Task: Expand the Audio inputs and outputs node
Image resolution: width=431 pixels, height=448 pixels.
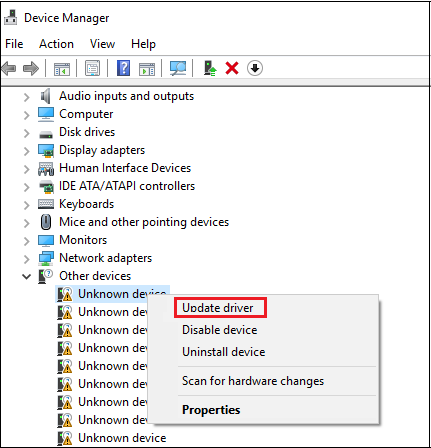Action: pos(27,97)
